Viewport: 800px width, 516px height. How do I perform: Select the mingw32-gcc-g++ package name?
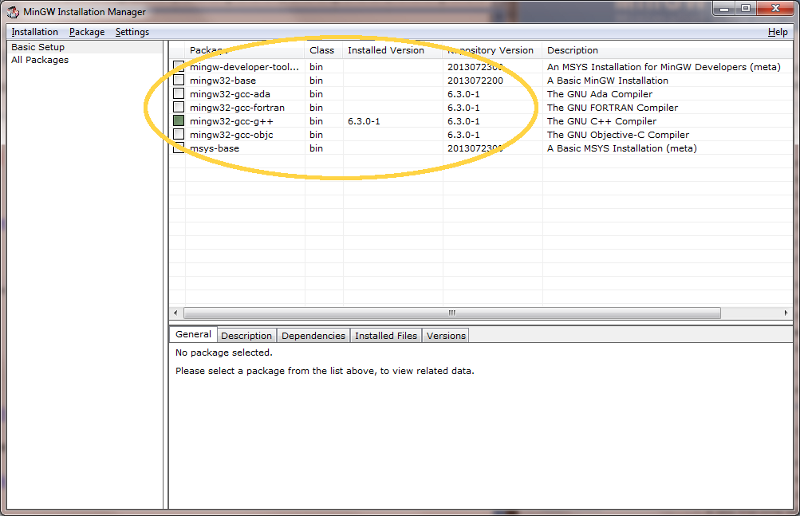[x=232, y=121]
